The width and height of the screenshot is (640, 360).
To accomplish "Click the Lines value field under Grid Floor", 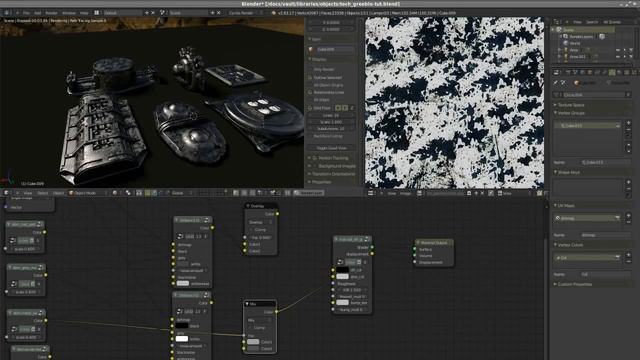I will pyautogui.click(x=331, y=116).
